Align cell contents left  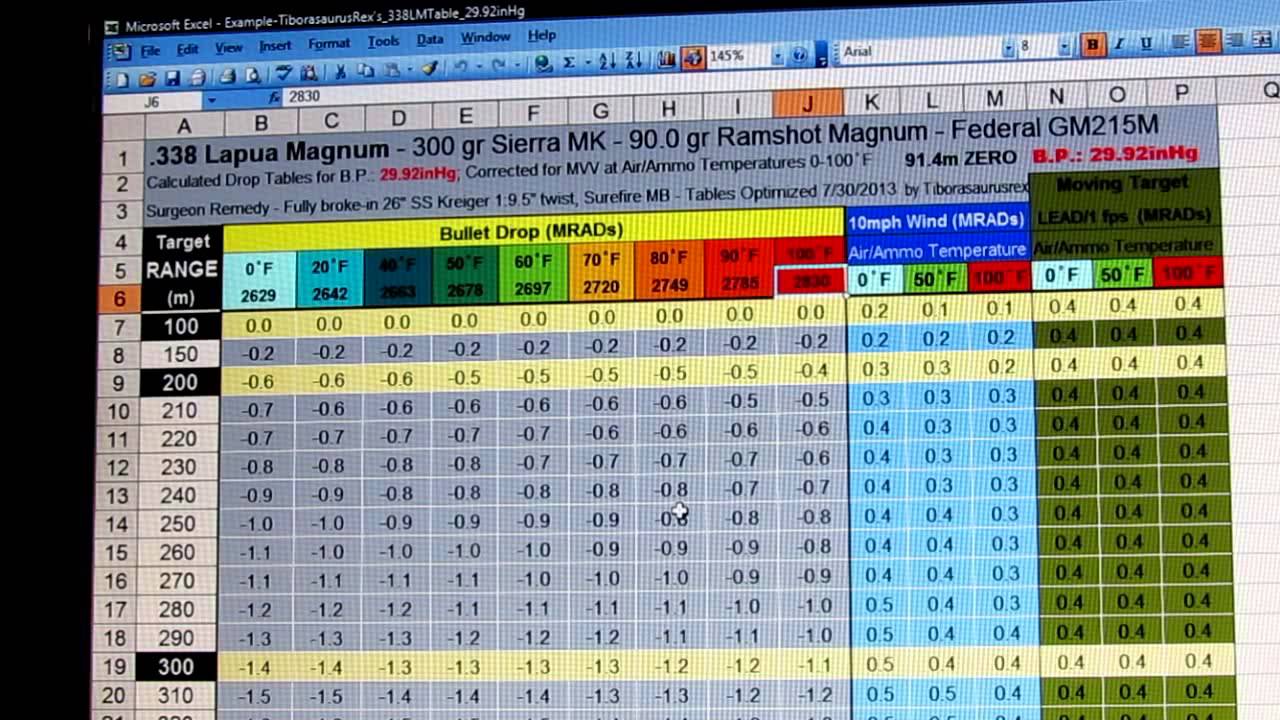(x=1179, y=41)
